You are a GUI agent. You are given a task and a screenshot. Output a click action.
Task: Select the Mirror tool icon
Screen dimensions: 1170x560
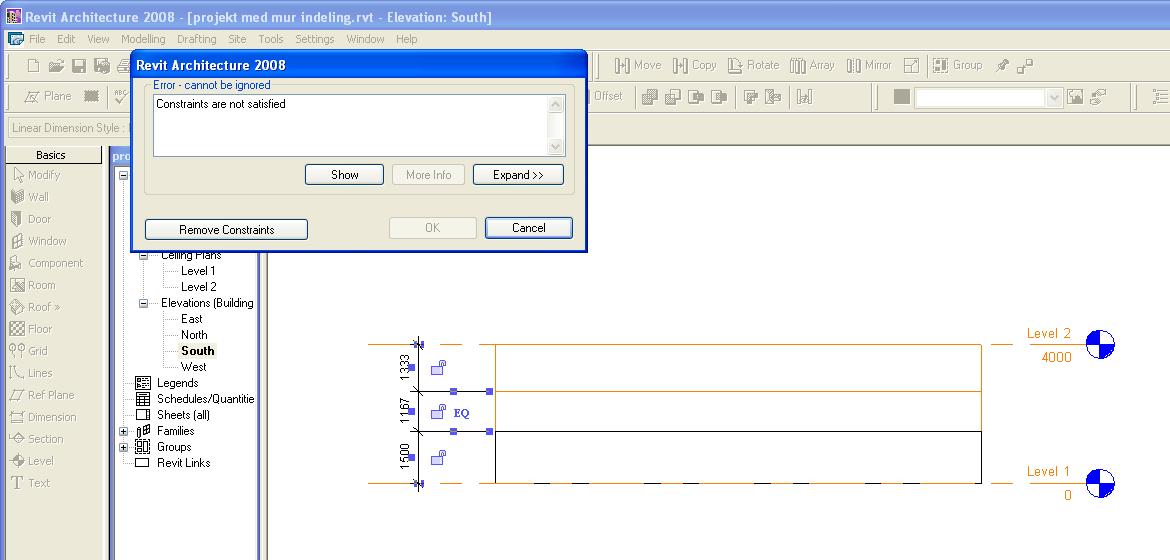tap(854, 66)
